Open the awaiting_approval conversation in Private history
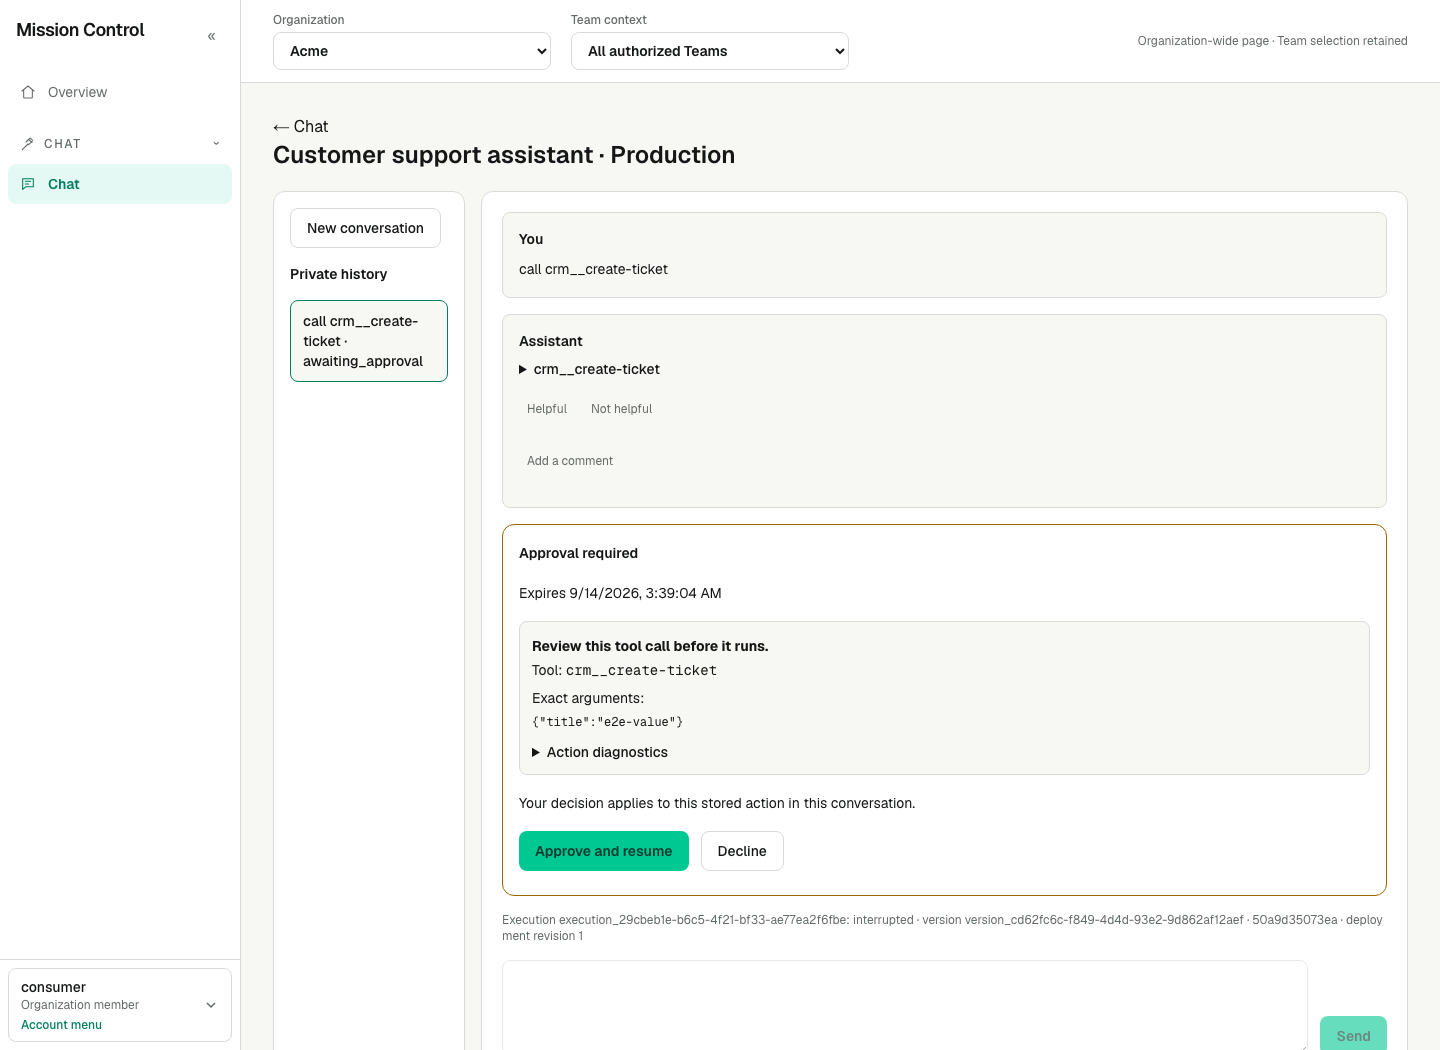Screen dimensions: 1440x1050 point(369,341)
